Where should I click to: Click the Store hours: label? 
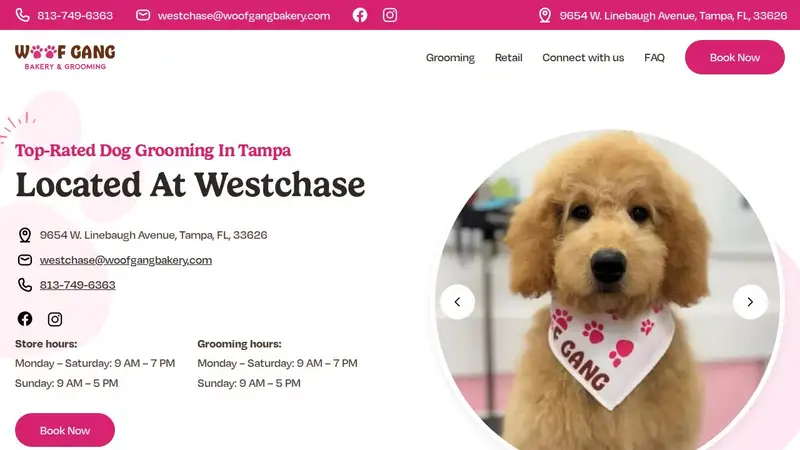(46, 344)
